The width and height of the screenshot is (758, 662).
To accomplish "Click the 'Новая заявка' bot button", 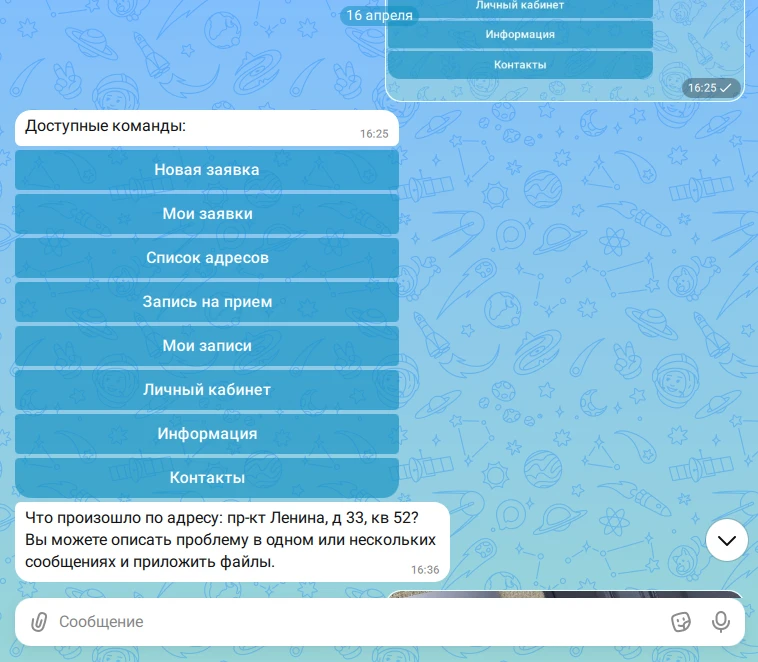I will tap(207, 170).
